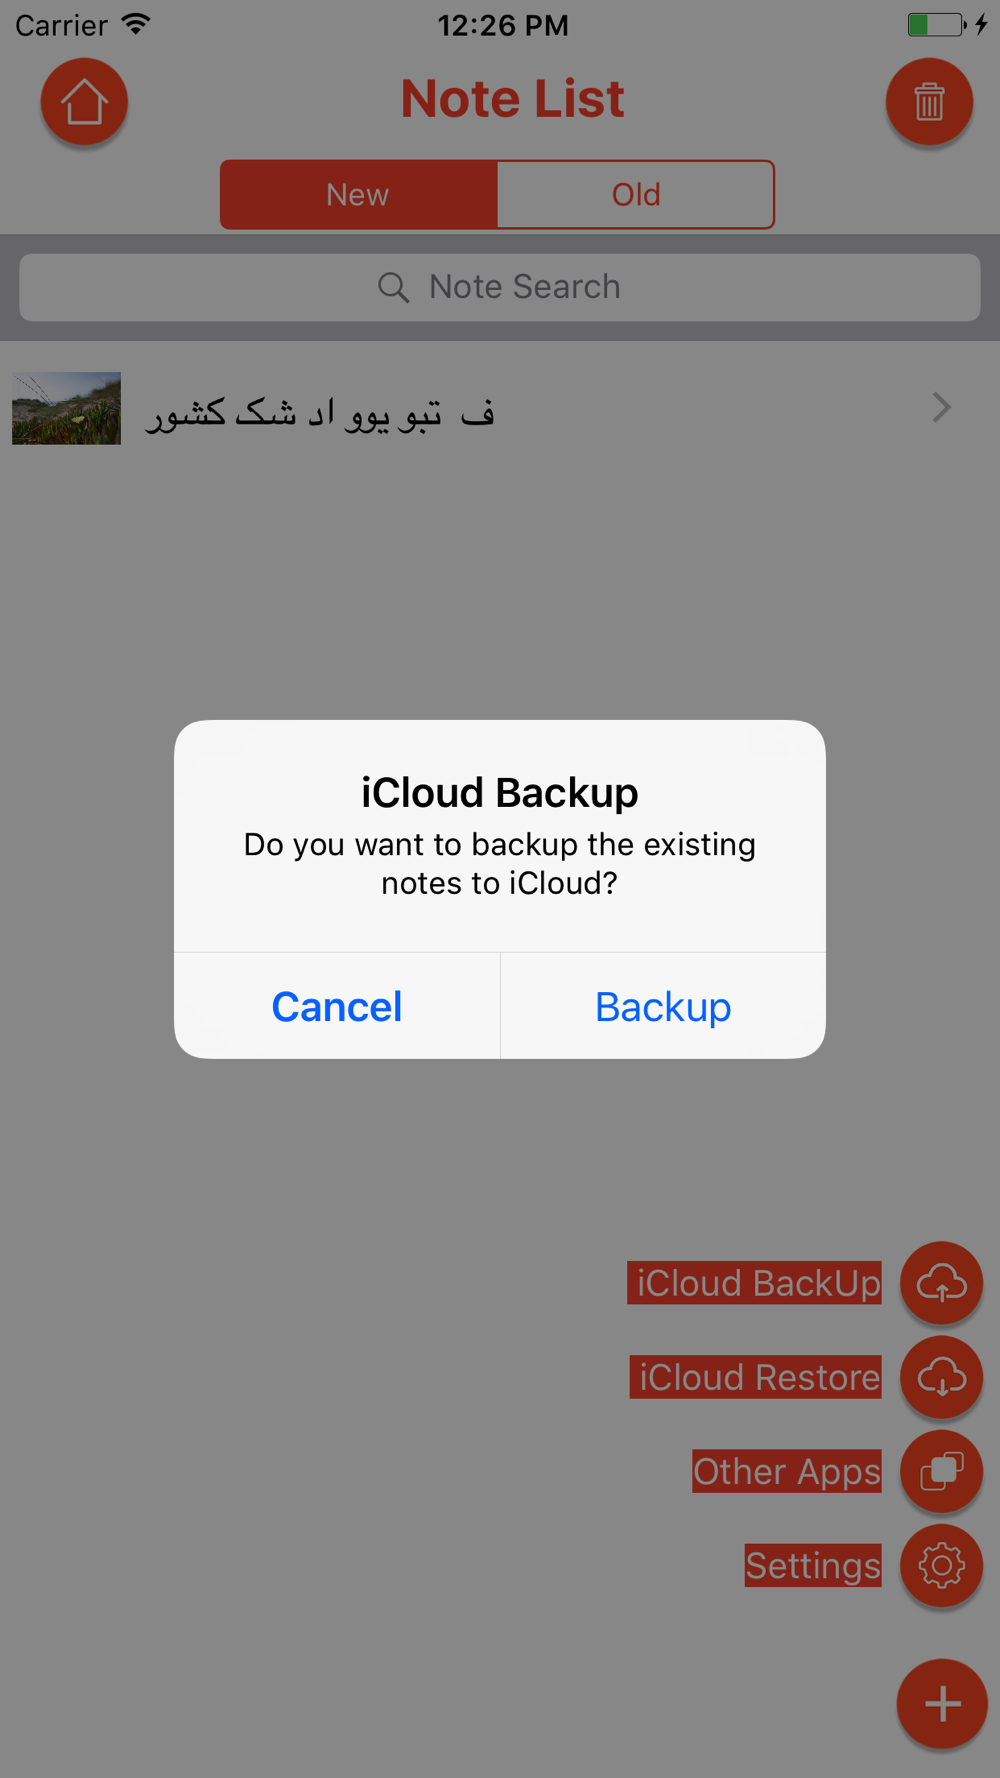Open note via the chevron arrow
This screenshot has height=1778, width=1000.
(x=941, y=407)
